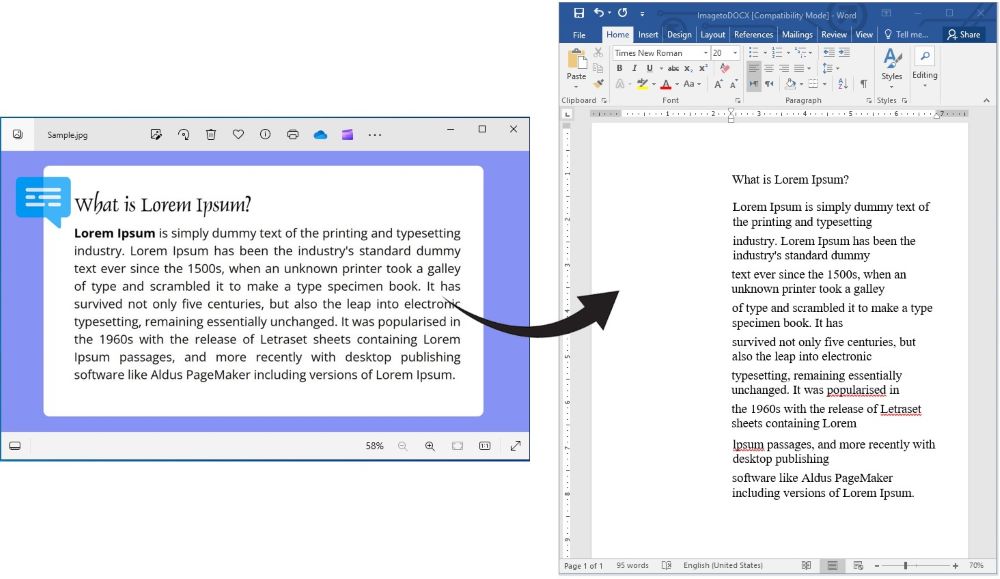Open the Text Highlight Color tool

pyautogui.click(x=641, y=82)
